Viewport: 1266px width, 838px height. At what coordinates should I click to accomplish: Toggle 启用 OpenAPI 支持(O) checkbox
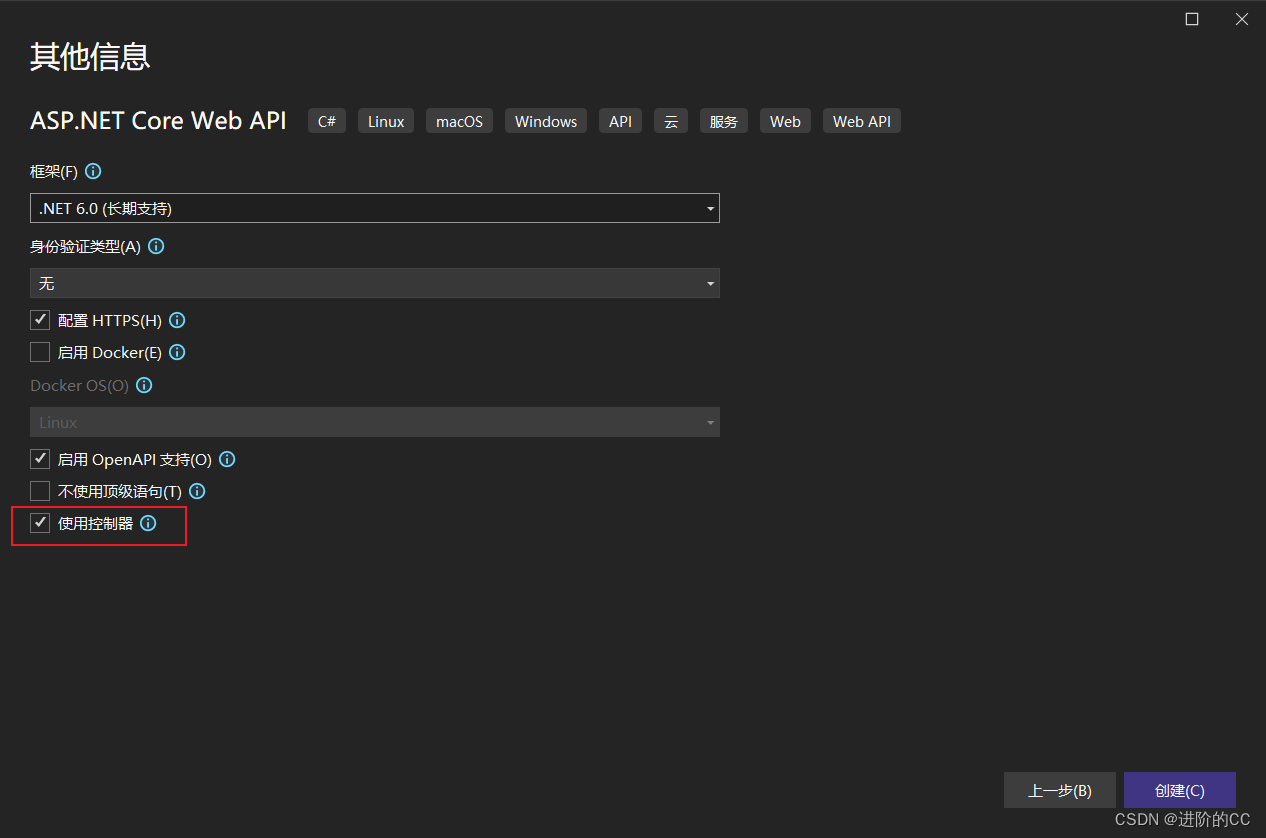[40, 459]
